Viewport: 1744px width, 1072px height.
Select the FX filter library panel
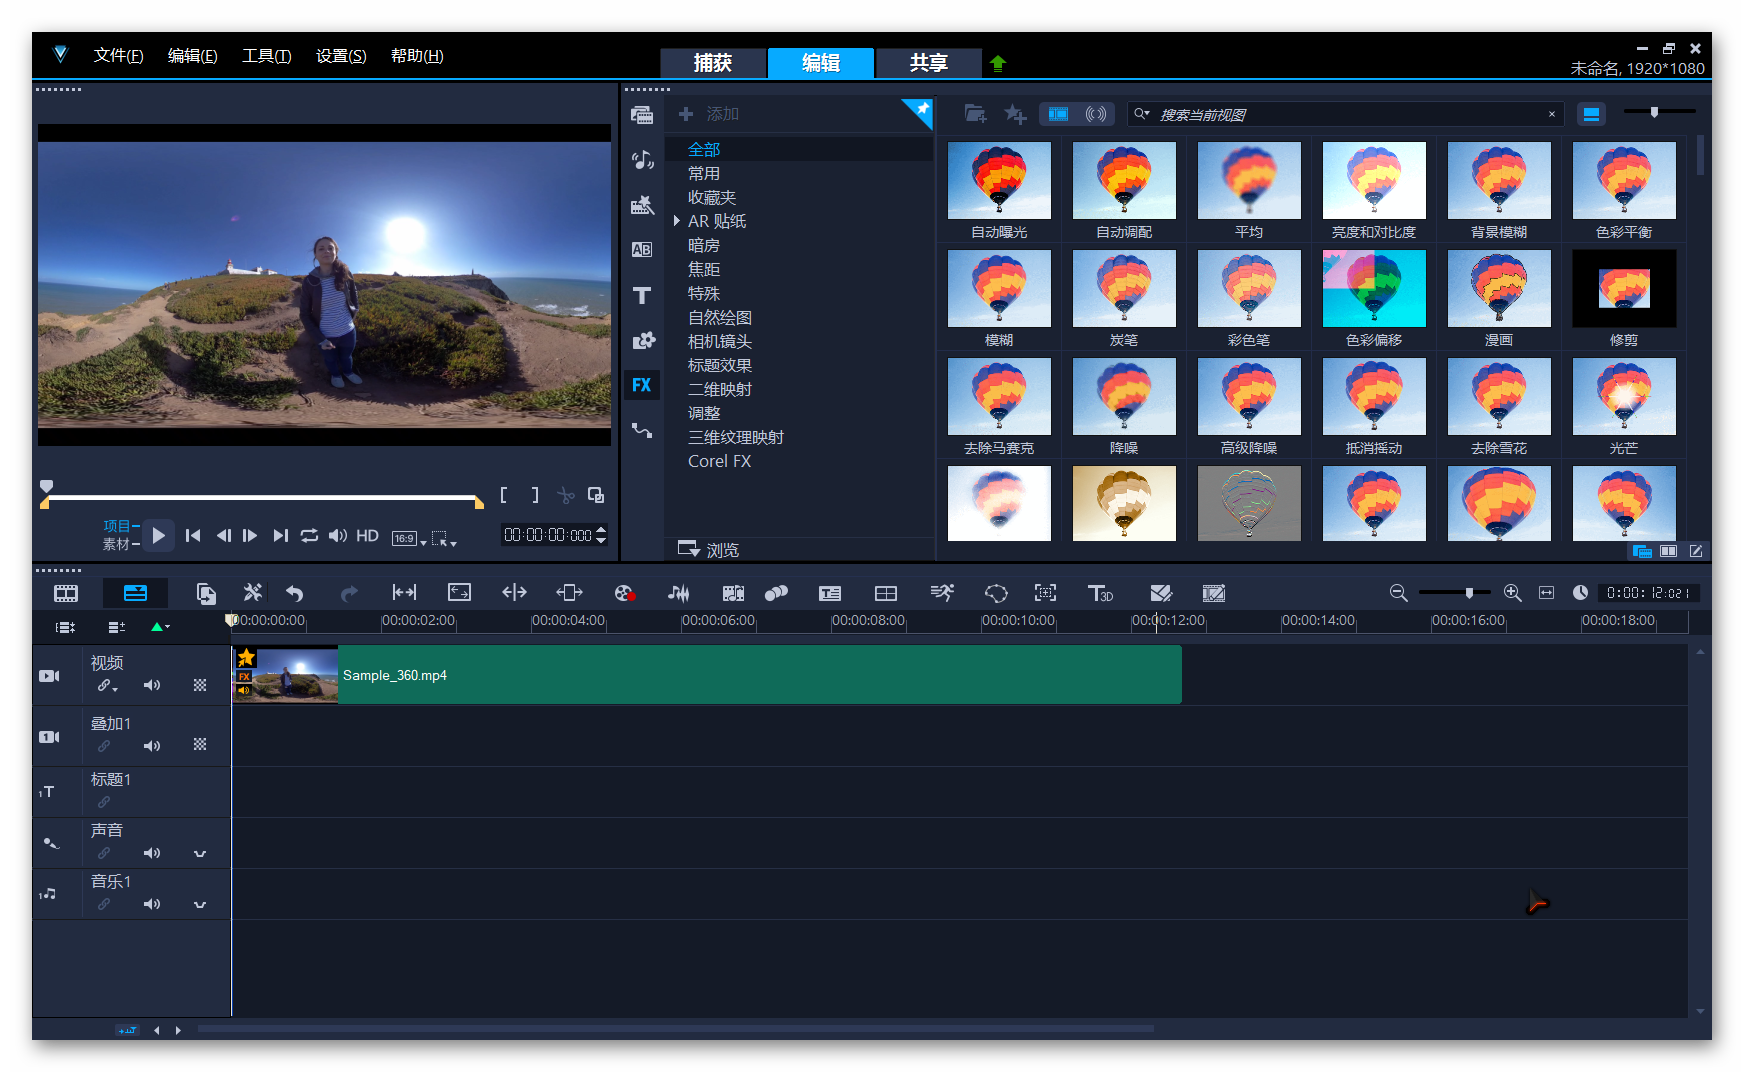(x=642, y=385)
